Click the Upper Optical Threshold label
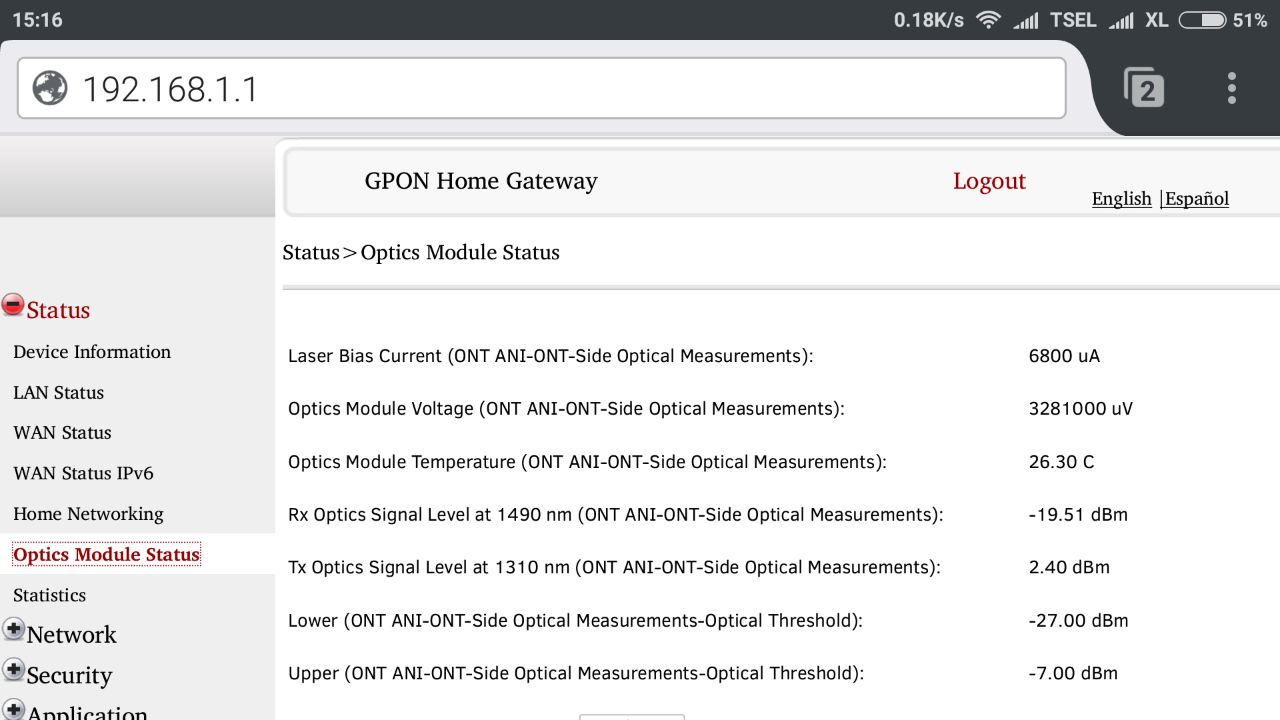The image size is (1280, 720). [x=576, y=673]
